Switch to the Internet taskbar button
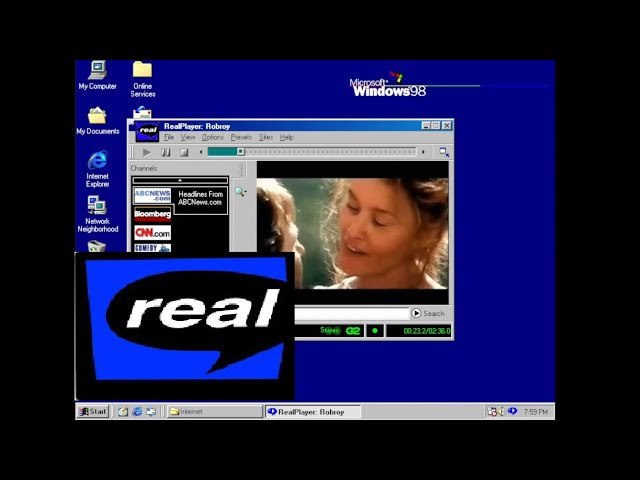 coord(215,411)
